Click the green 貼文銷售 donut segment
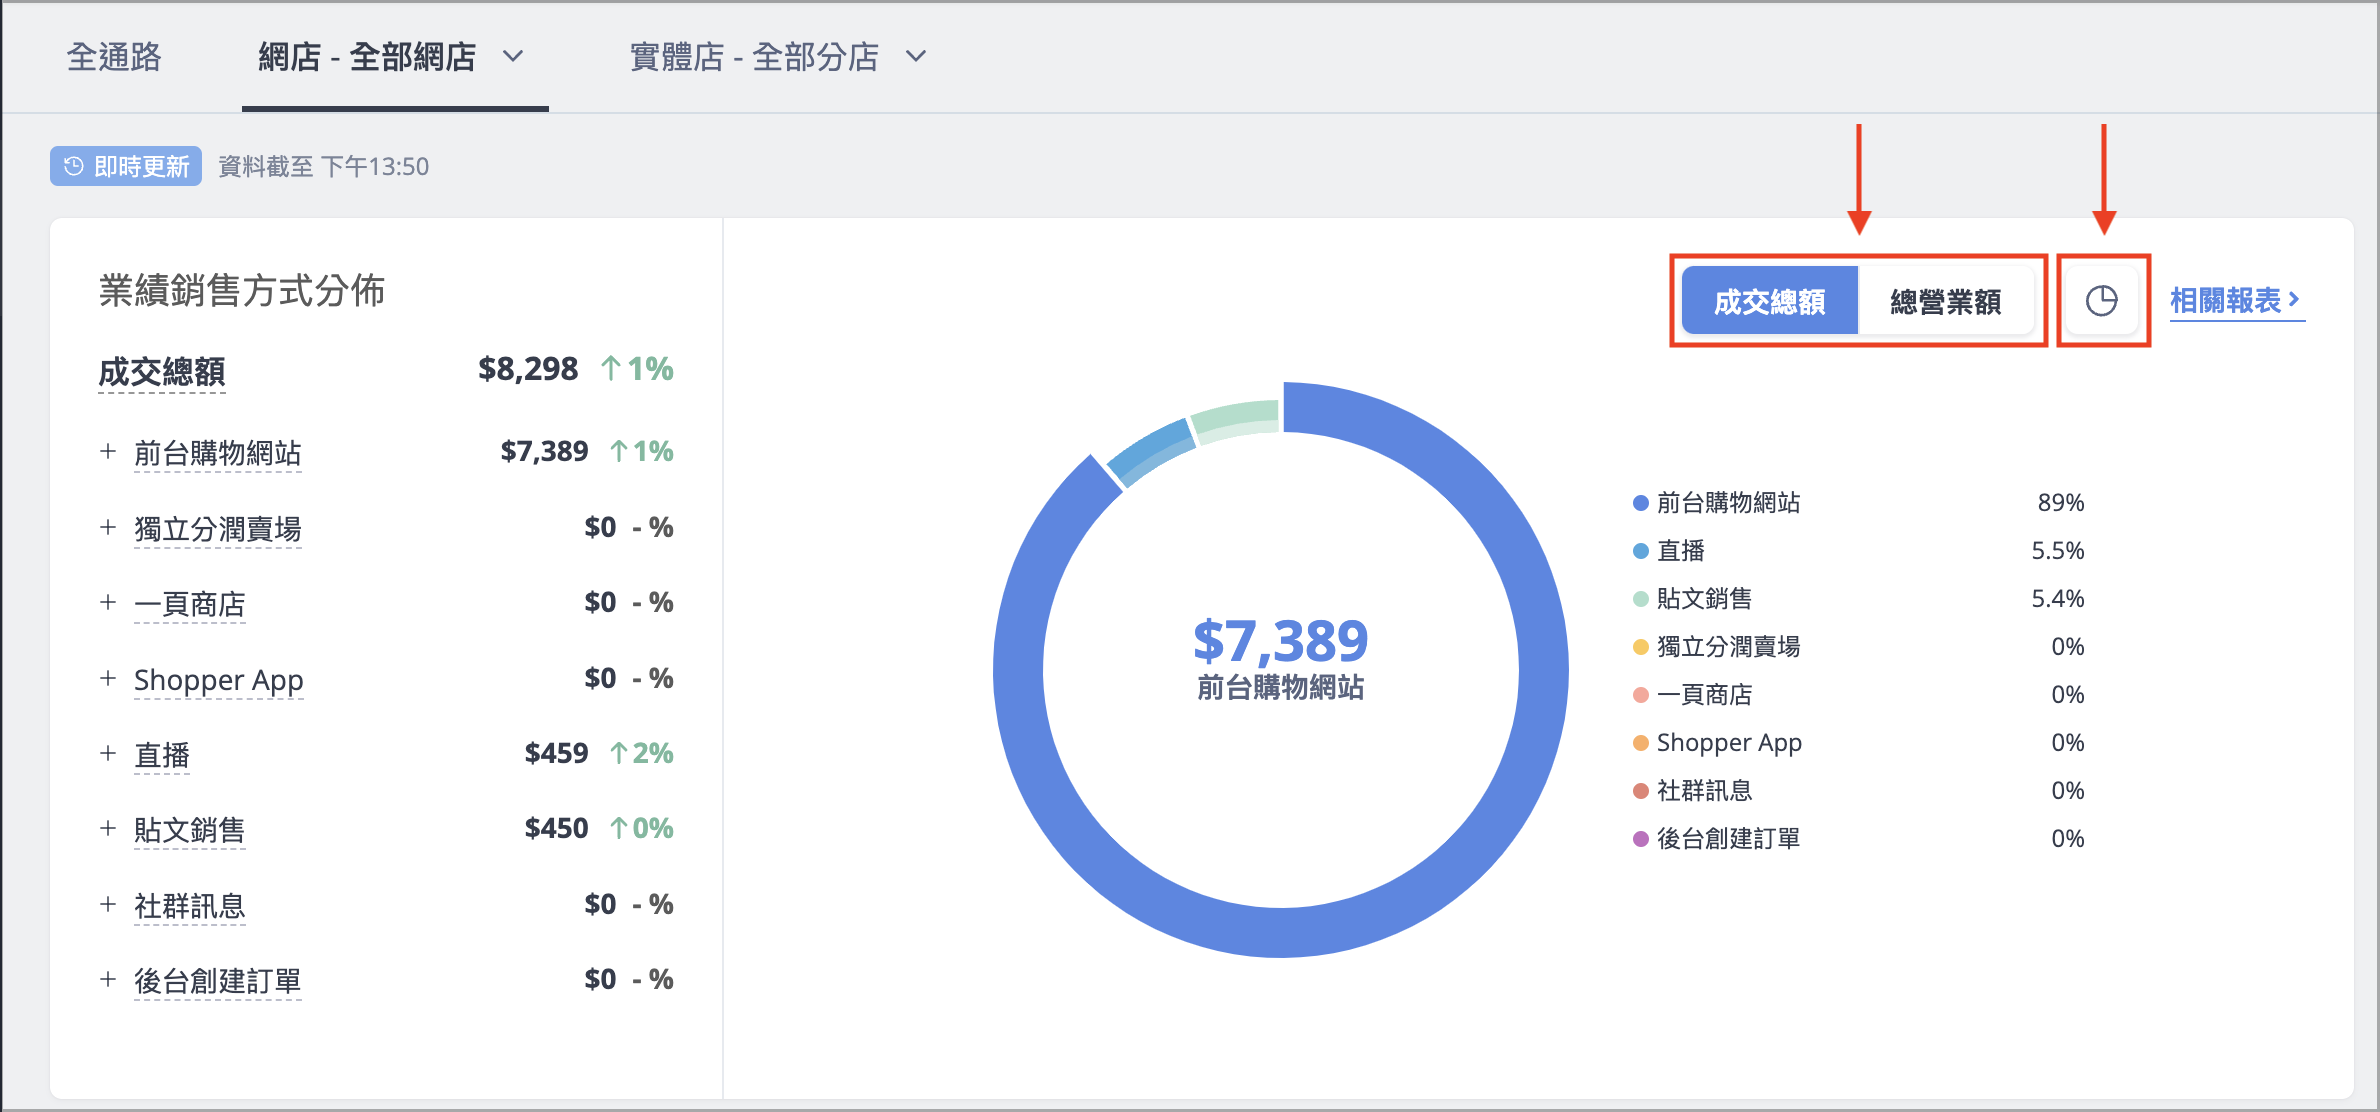 [1236, 420]
